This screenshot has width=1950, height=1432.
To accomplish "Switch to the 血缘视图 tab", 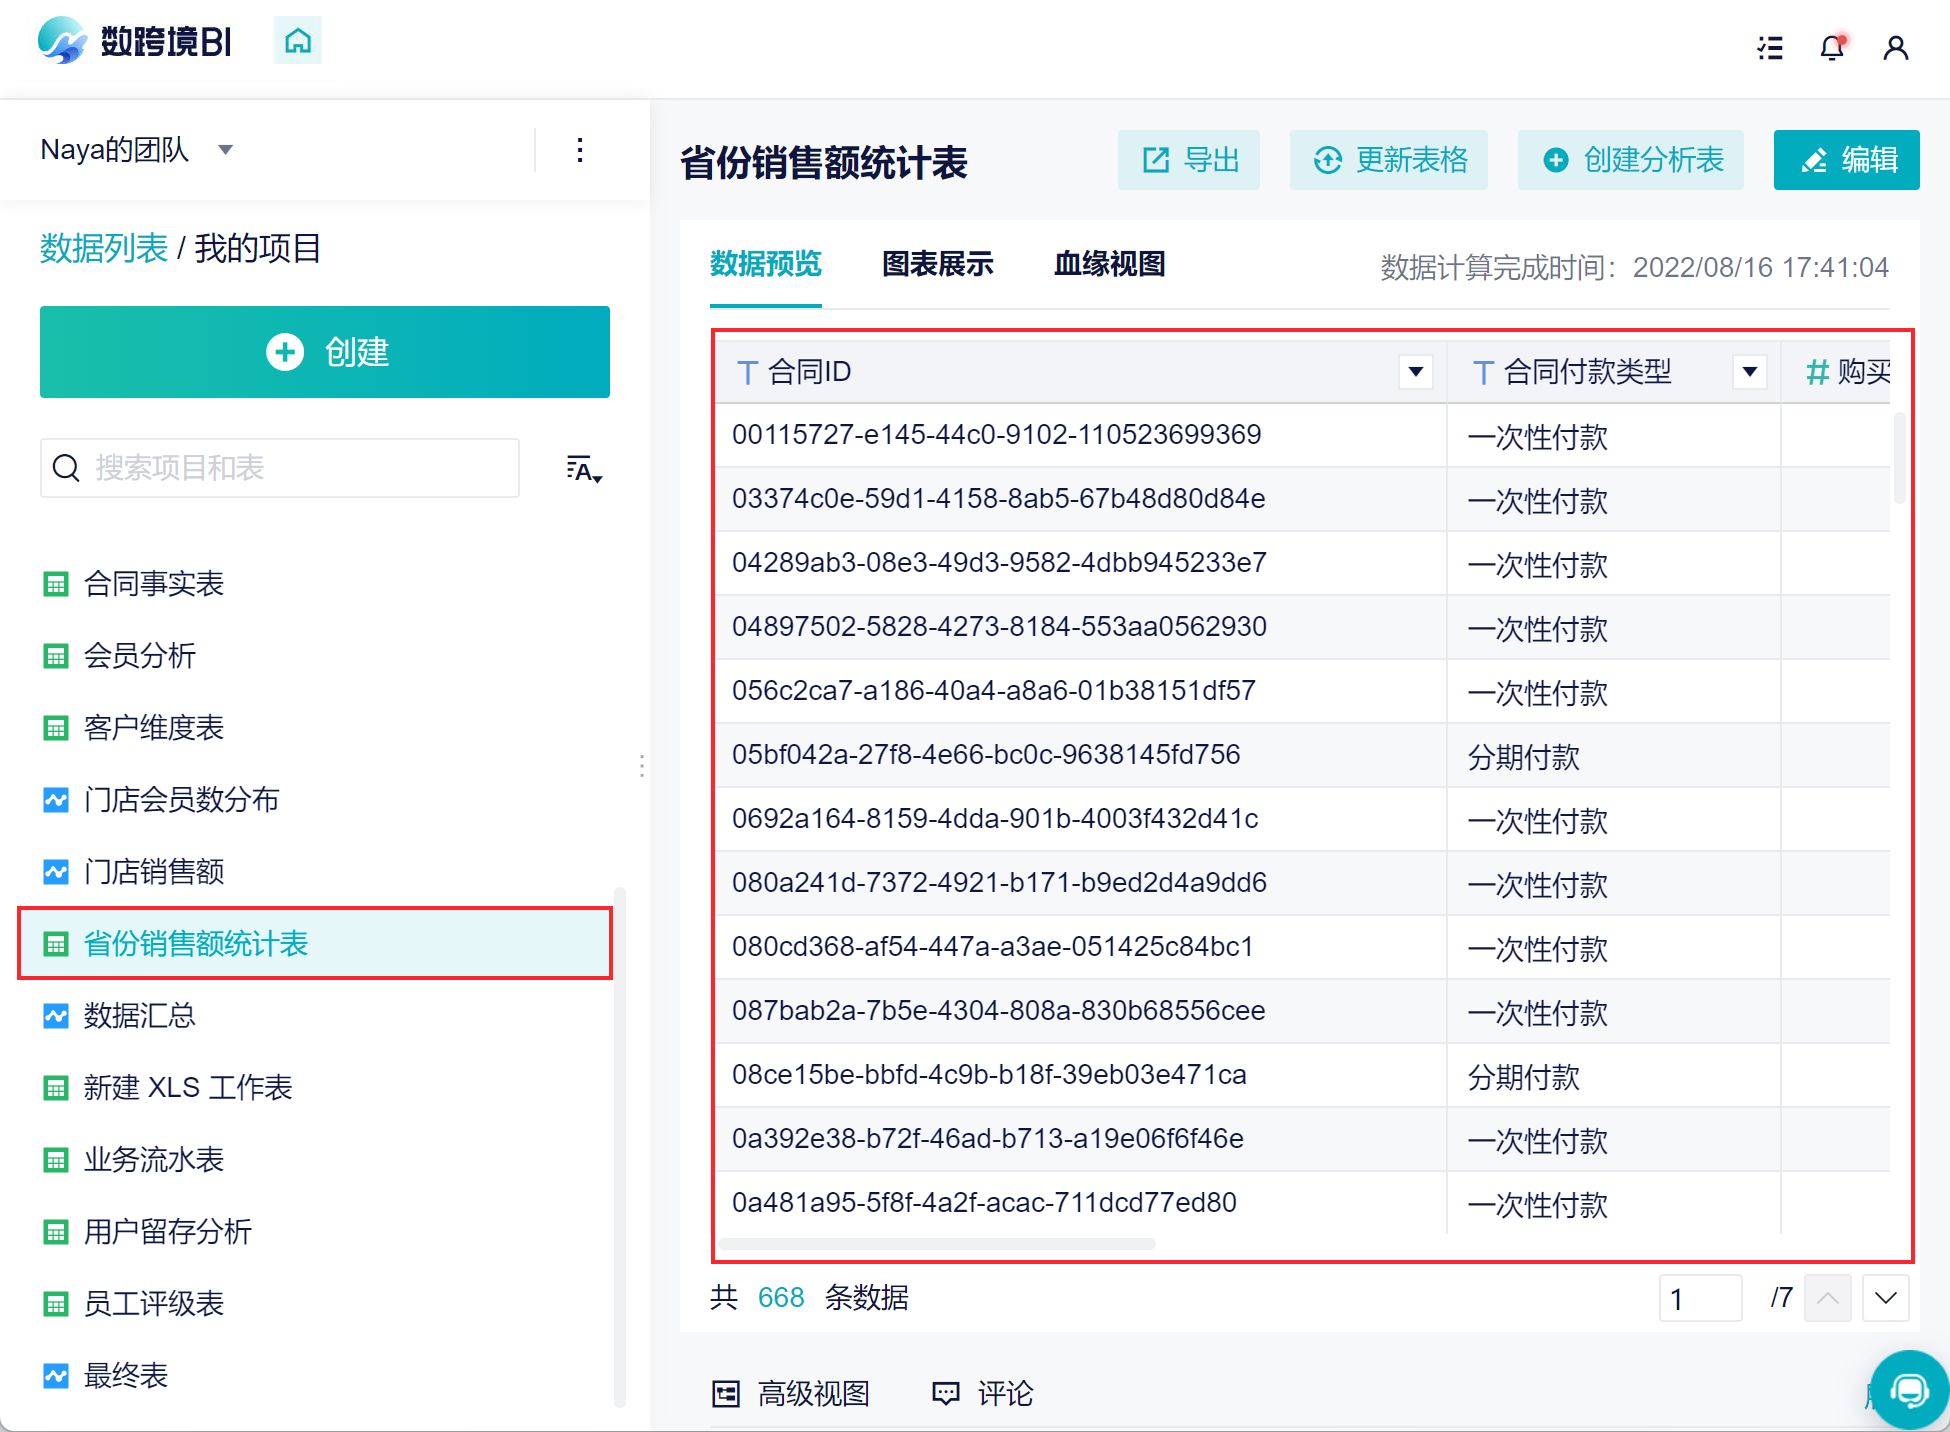I will pyautogui.click(x=1109, y=264).
